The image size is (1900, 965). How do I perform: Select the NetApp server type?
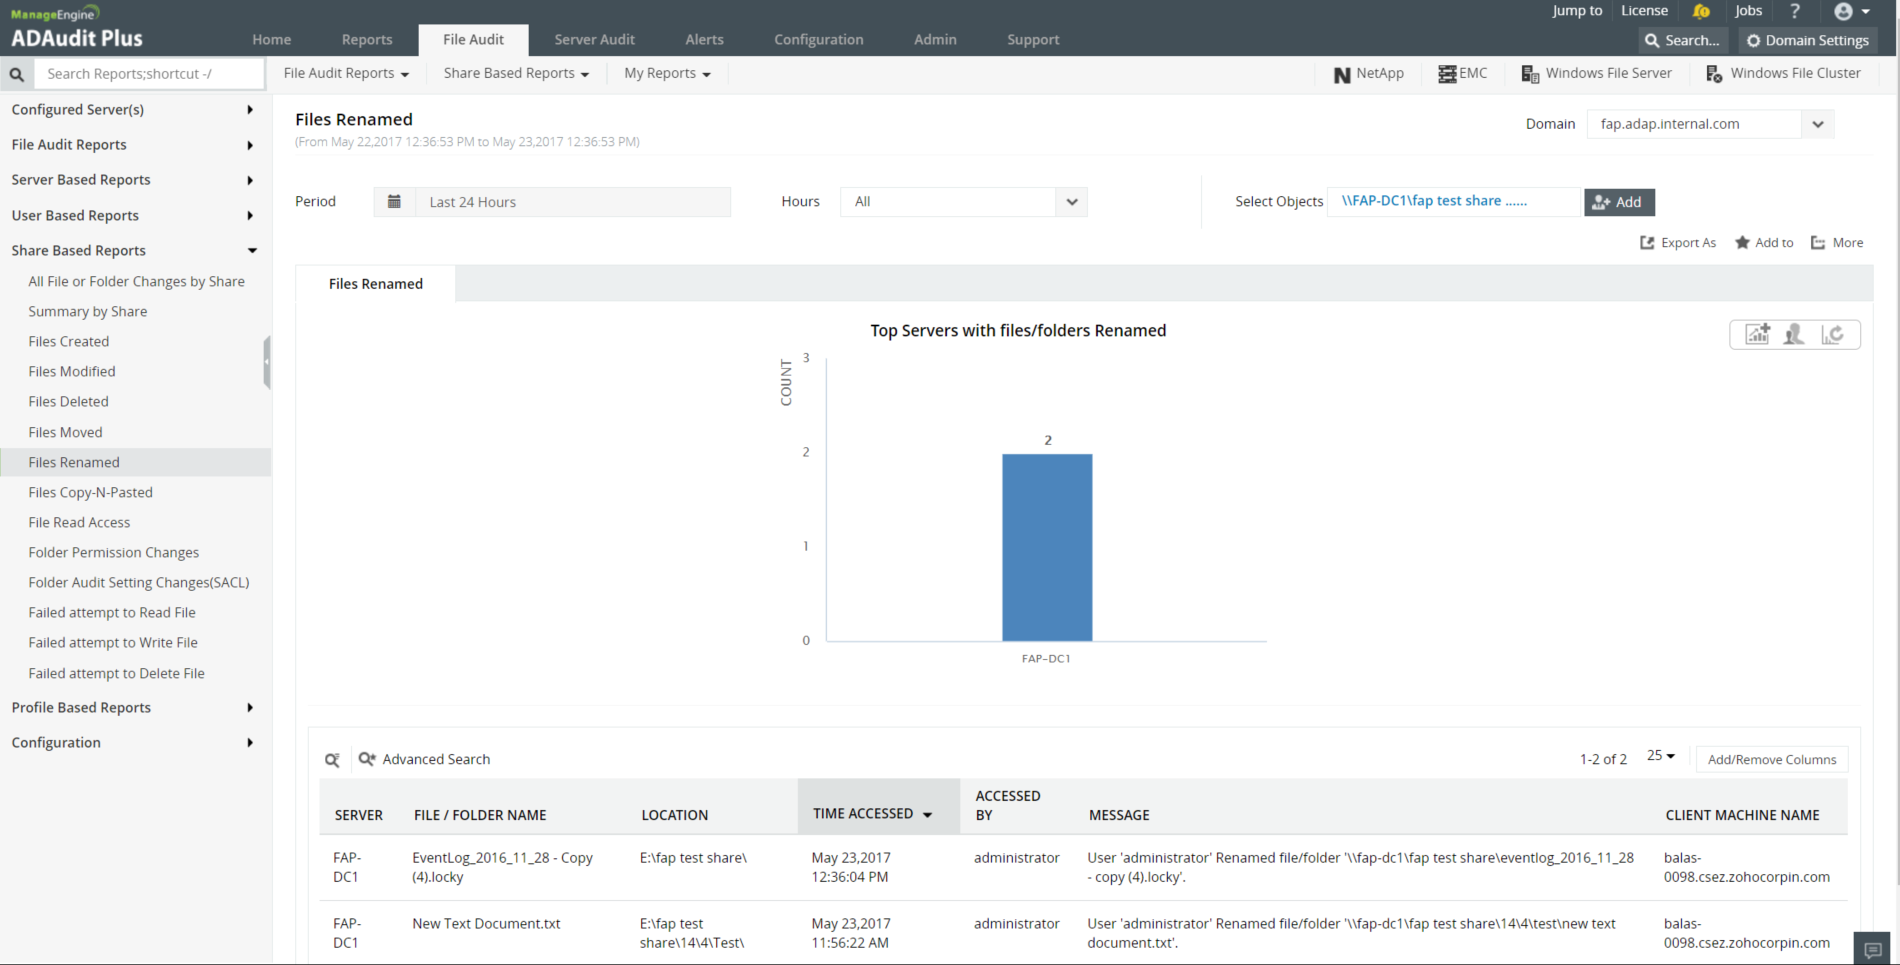click(x=1368, y=74)
